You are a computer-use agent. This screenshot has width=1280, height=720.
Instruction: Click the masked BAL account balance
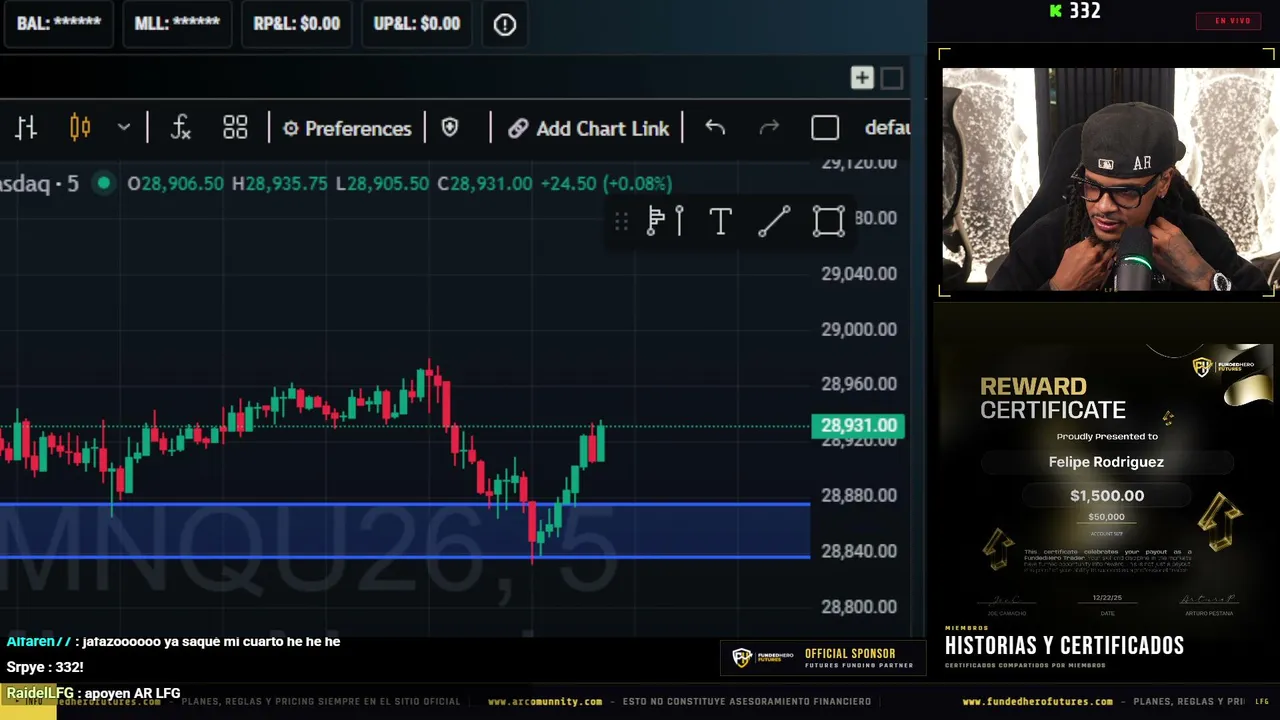click(59, 24)
